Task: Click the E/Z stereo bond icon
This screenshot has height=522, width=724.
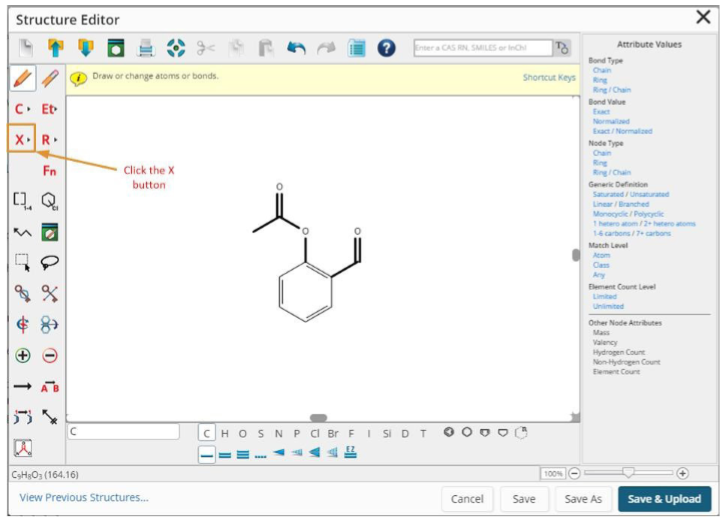Action: tap(350, 452)
